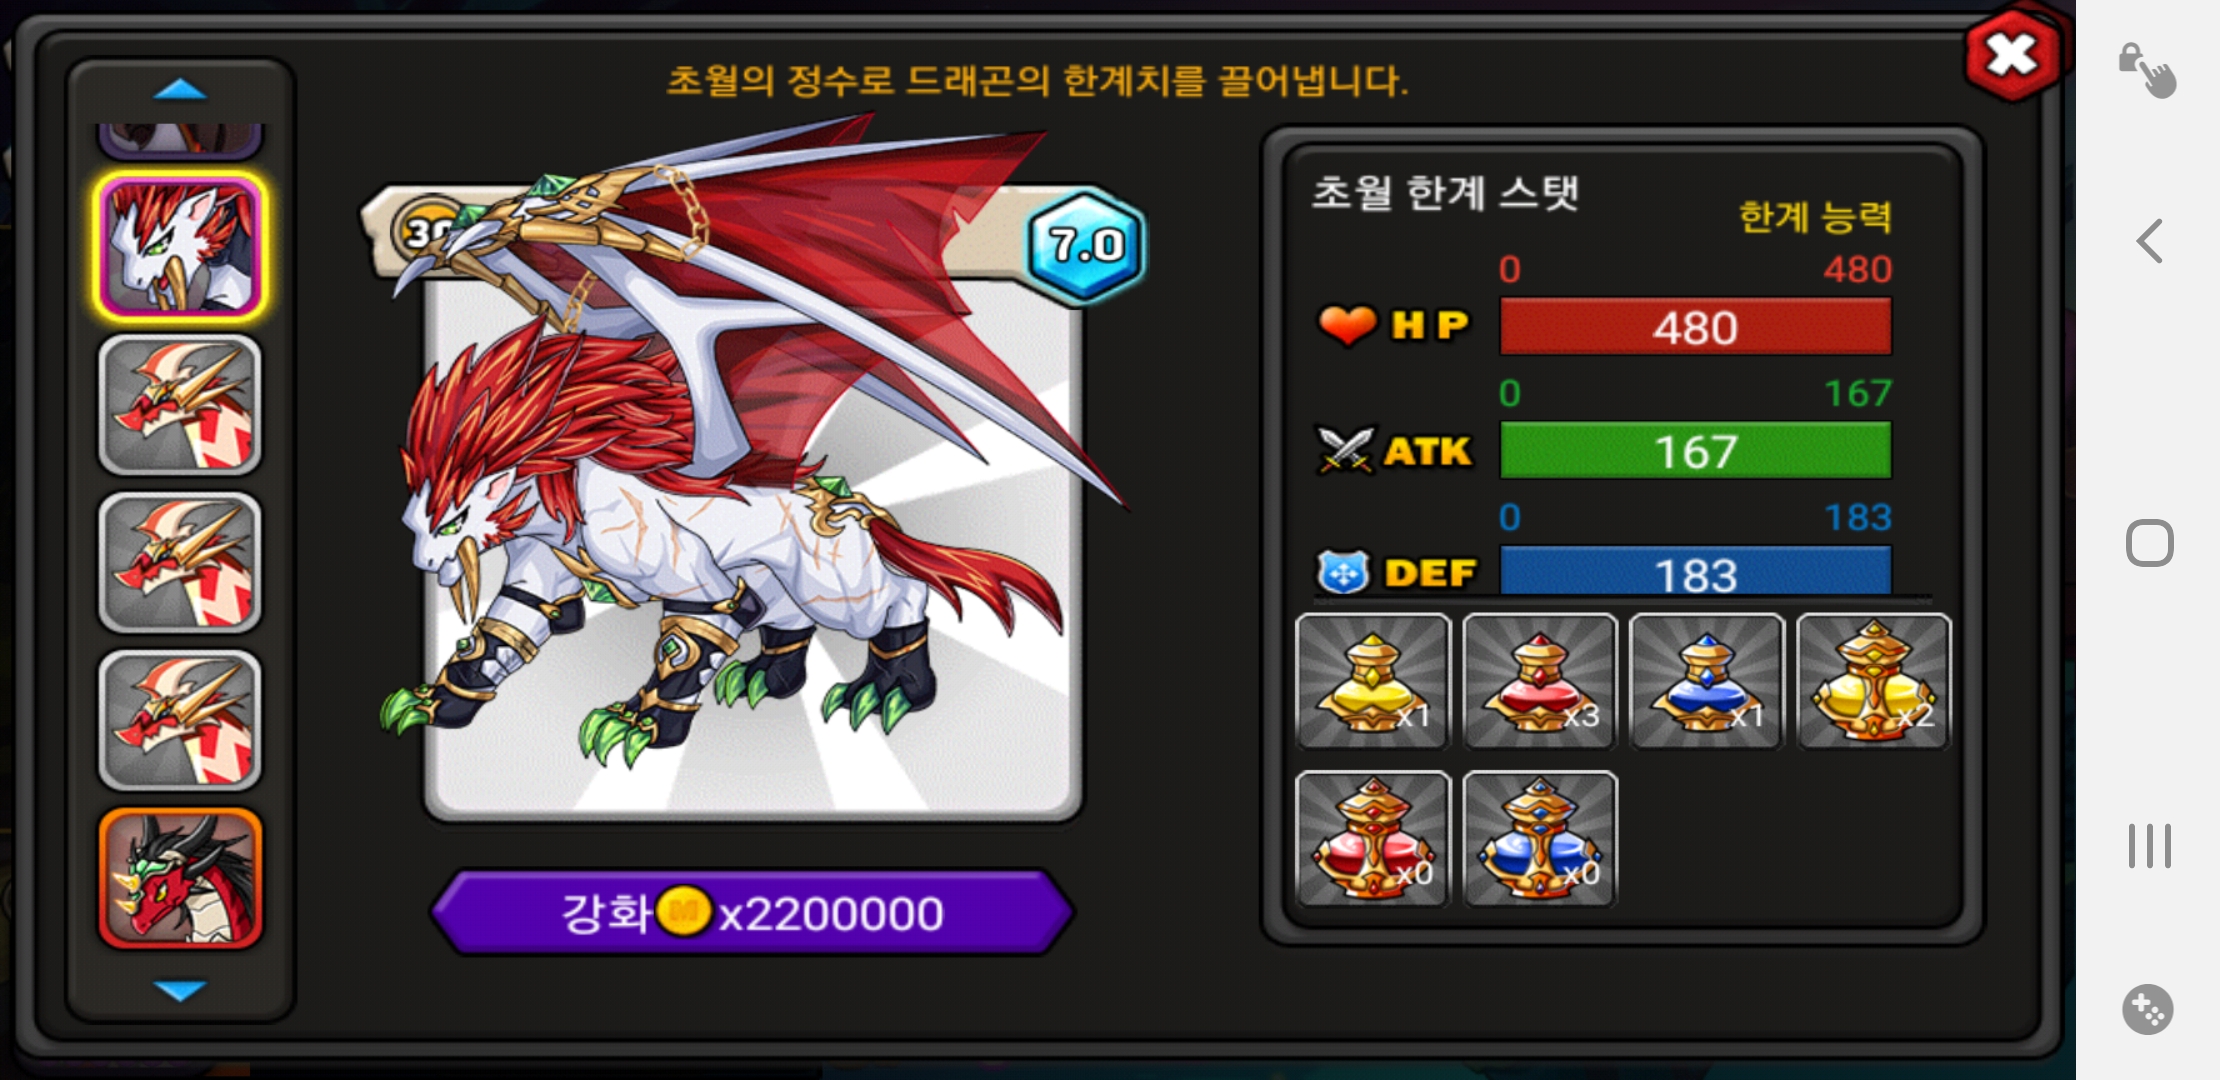2220x1080 pixels.
Task: Select the small yellow essence potion x1
Action: coord(1372,681)
